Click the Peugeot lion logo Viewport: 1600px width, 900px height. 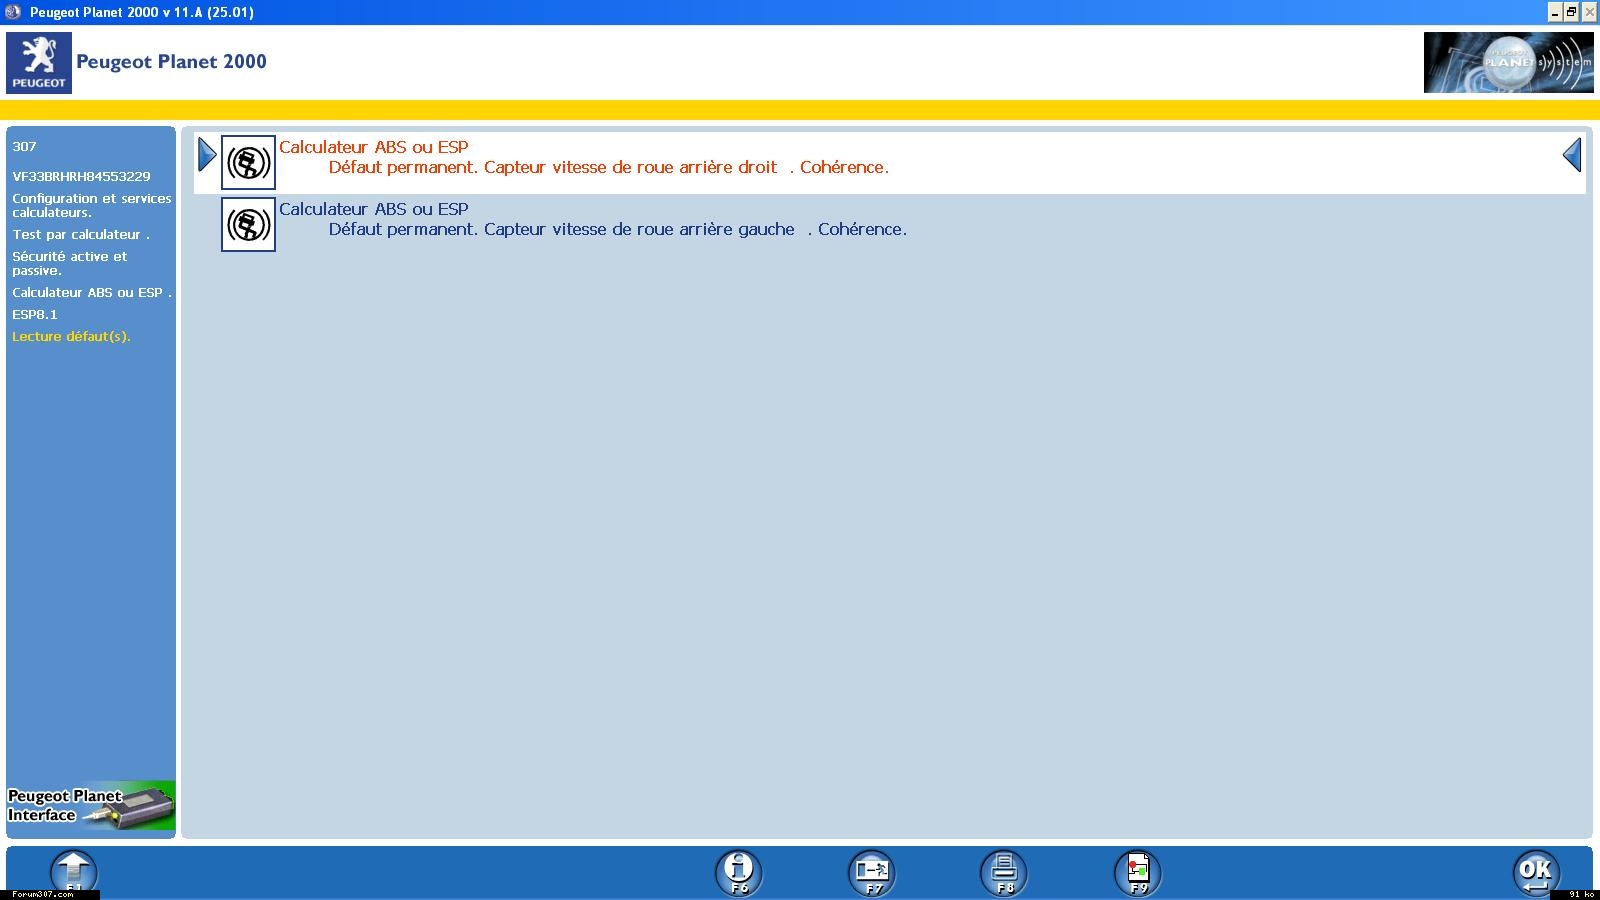pyautogui.click(x=39, y=62)
